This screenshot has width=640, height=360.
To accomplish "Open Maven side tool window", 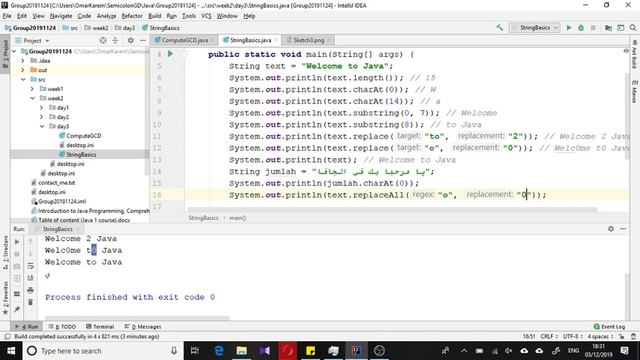I will point(634,92).
